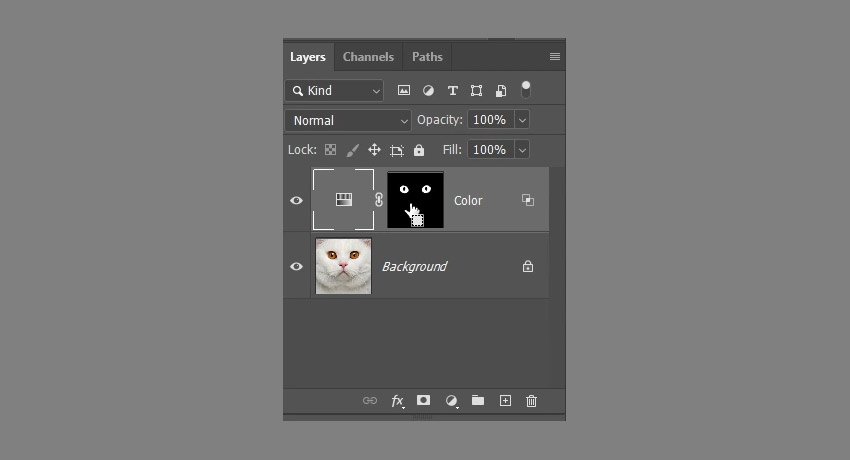Filter for smart objects
The image size is (850, 460).
click(x=501, y=90)
